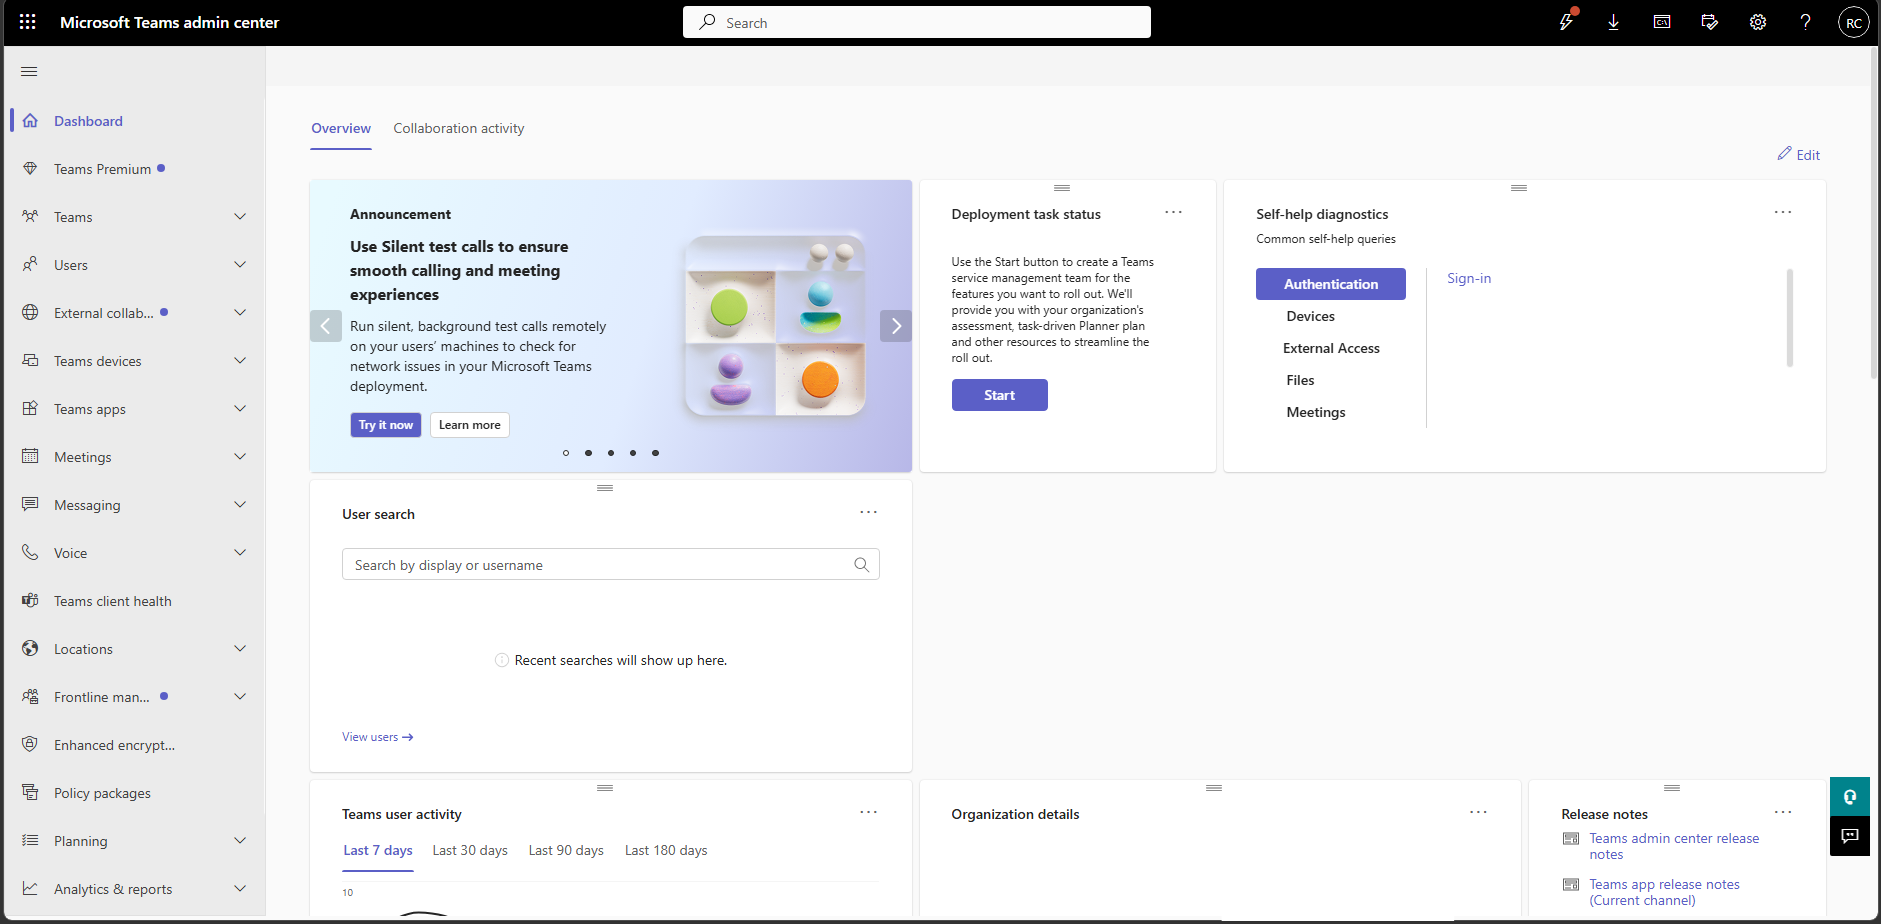Switch to the Collaboration activity tab
The height and width of the screenshot is (924, 1881).
459,129
